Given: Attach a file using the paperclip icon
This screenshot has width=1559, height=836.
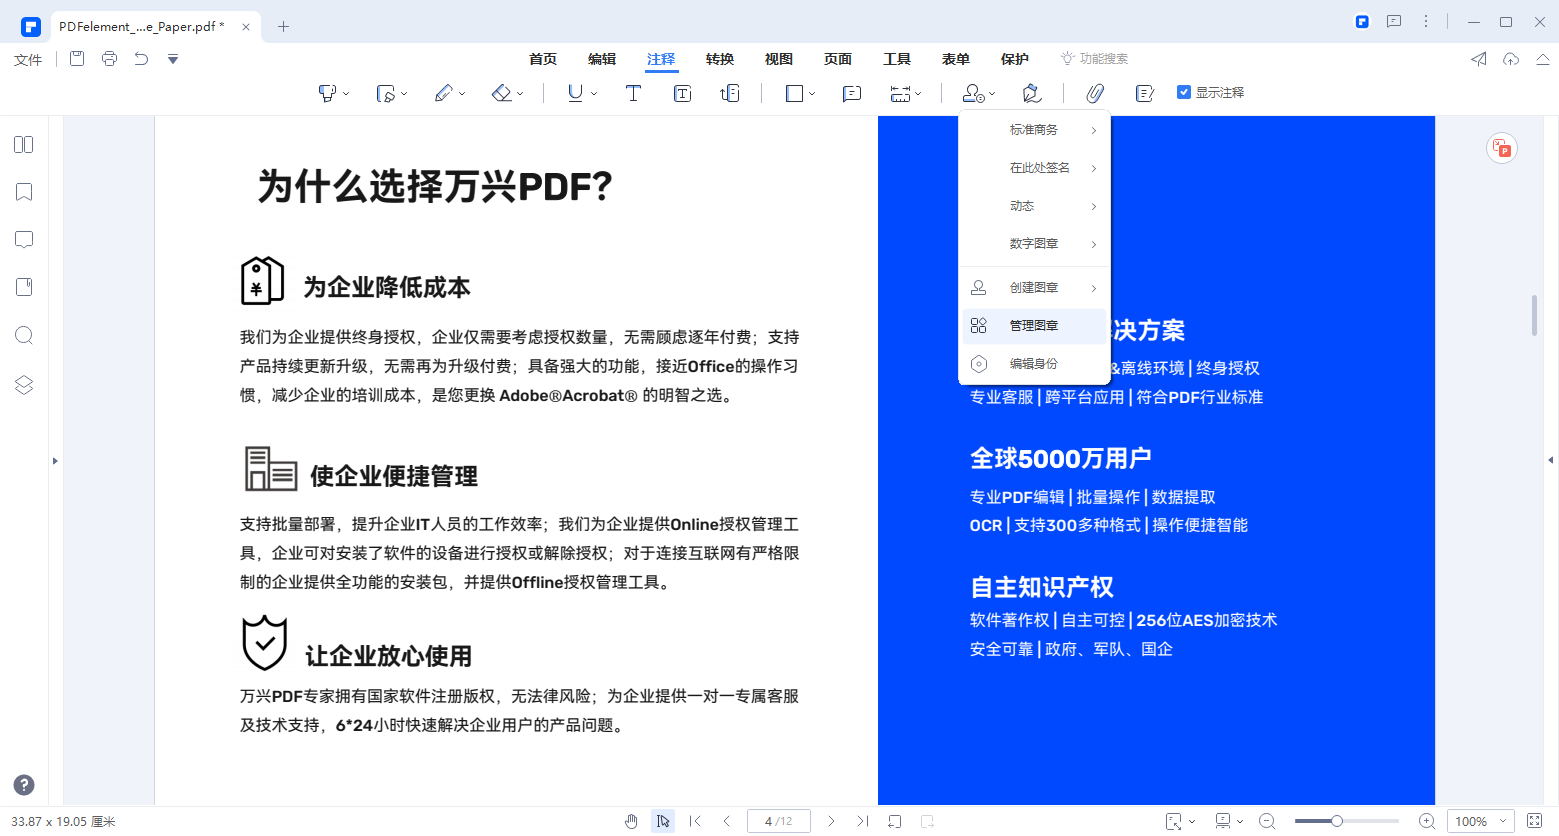Looking at the screenshot, I should pos(1094,92).
